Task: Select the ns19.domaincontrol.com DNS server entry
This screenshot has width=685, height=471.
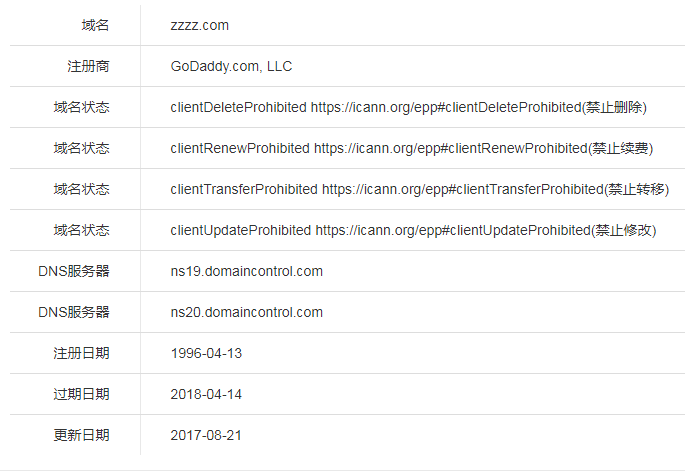Action: point(246,271)
